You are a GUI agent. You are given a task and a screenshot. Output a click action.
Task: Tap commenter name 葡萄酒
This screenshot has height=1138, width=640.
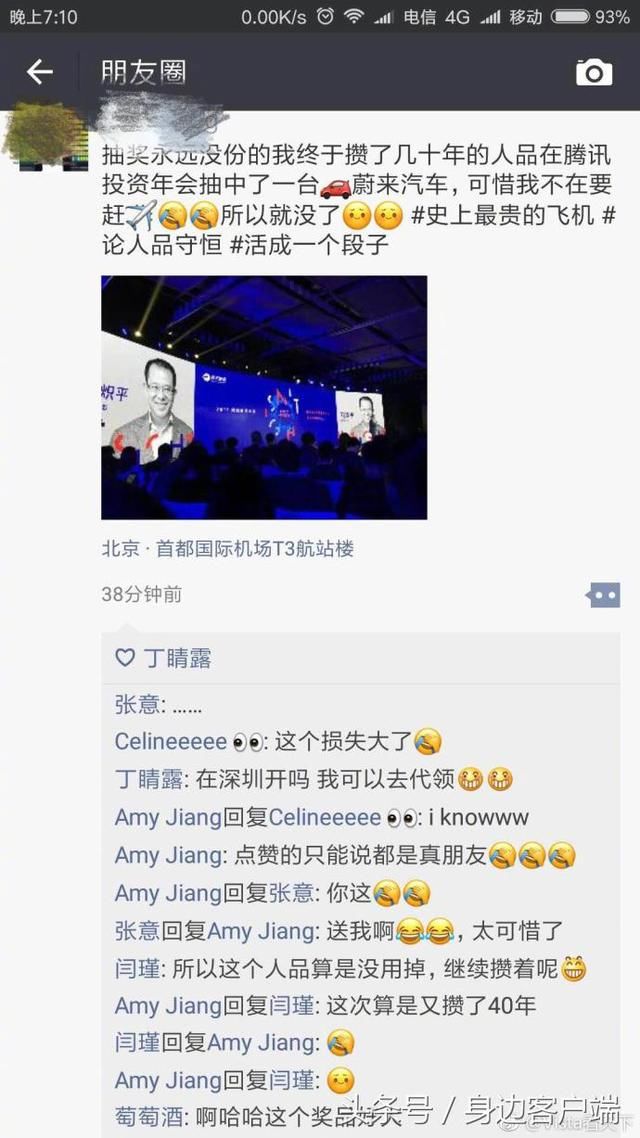coord(149,1116)
